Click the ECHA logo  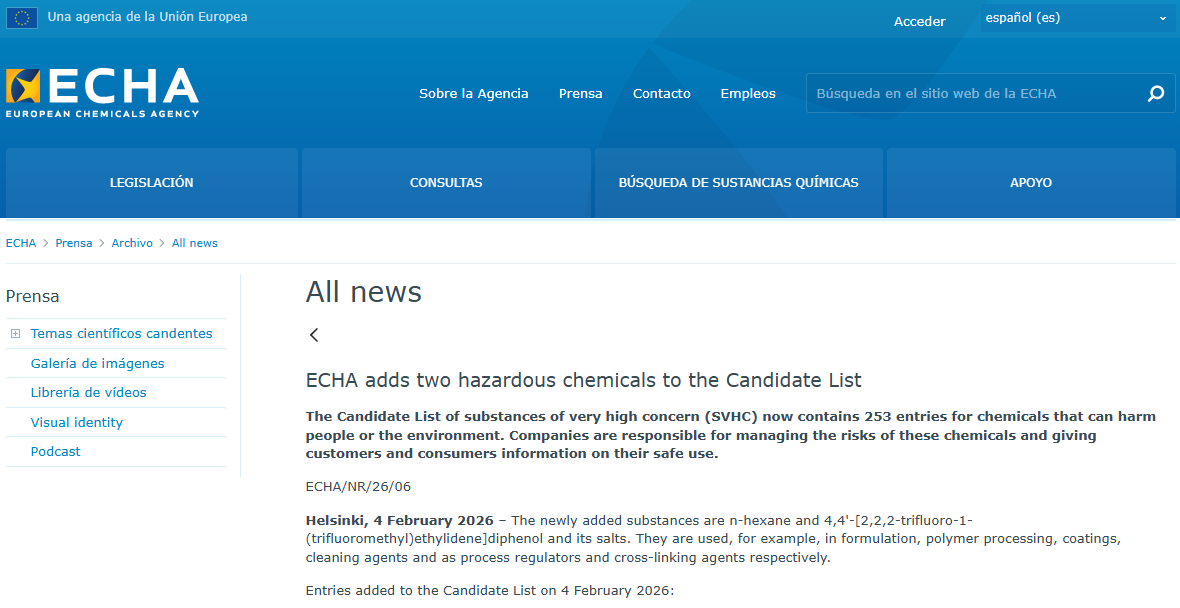tap(102, 93)
